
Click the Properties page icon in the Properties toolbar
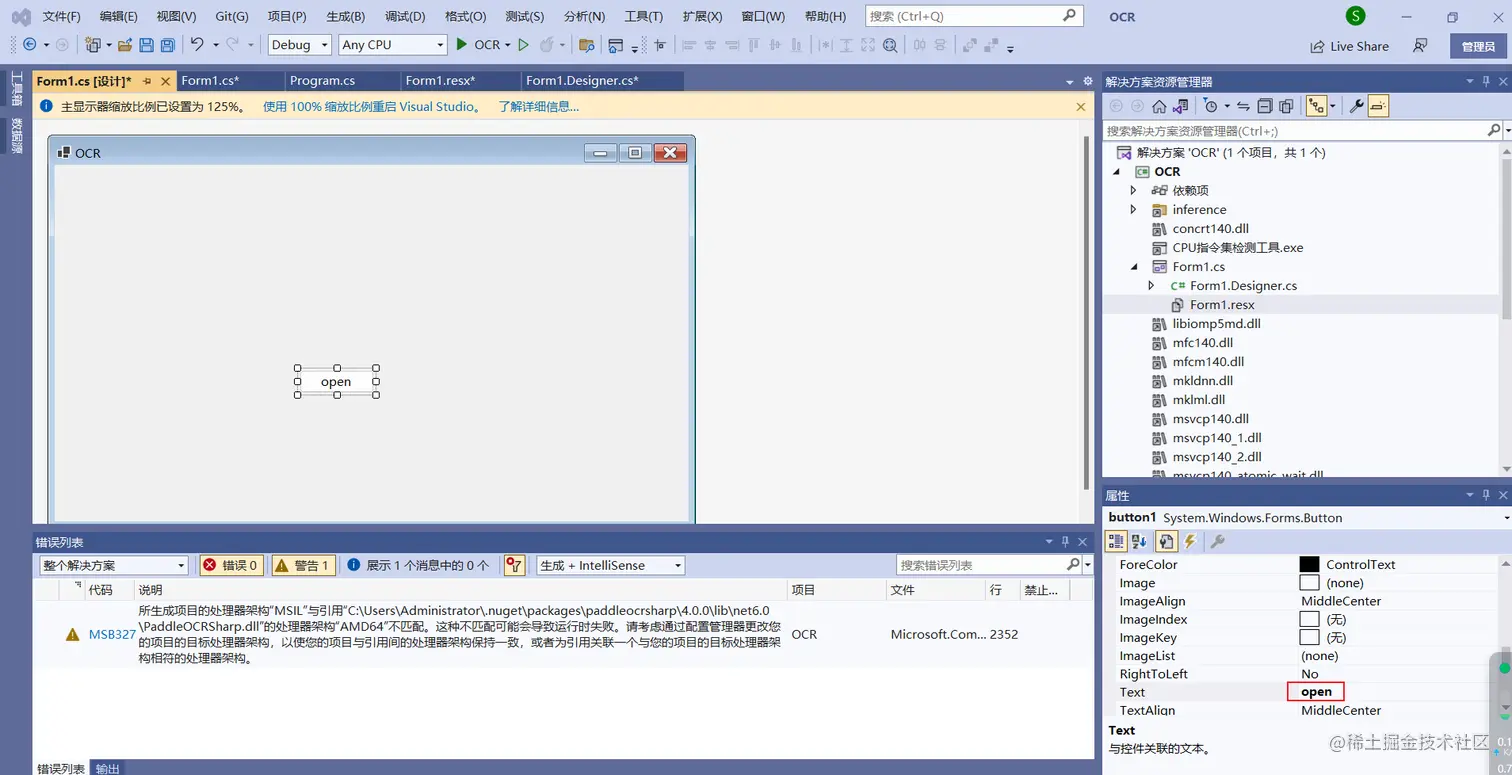pos(1165,541)
